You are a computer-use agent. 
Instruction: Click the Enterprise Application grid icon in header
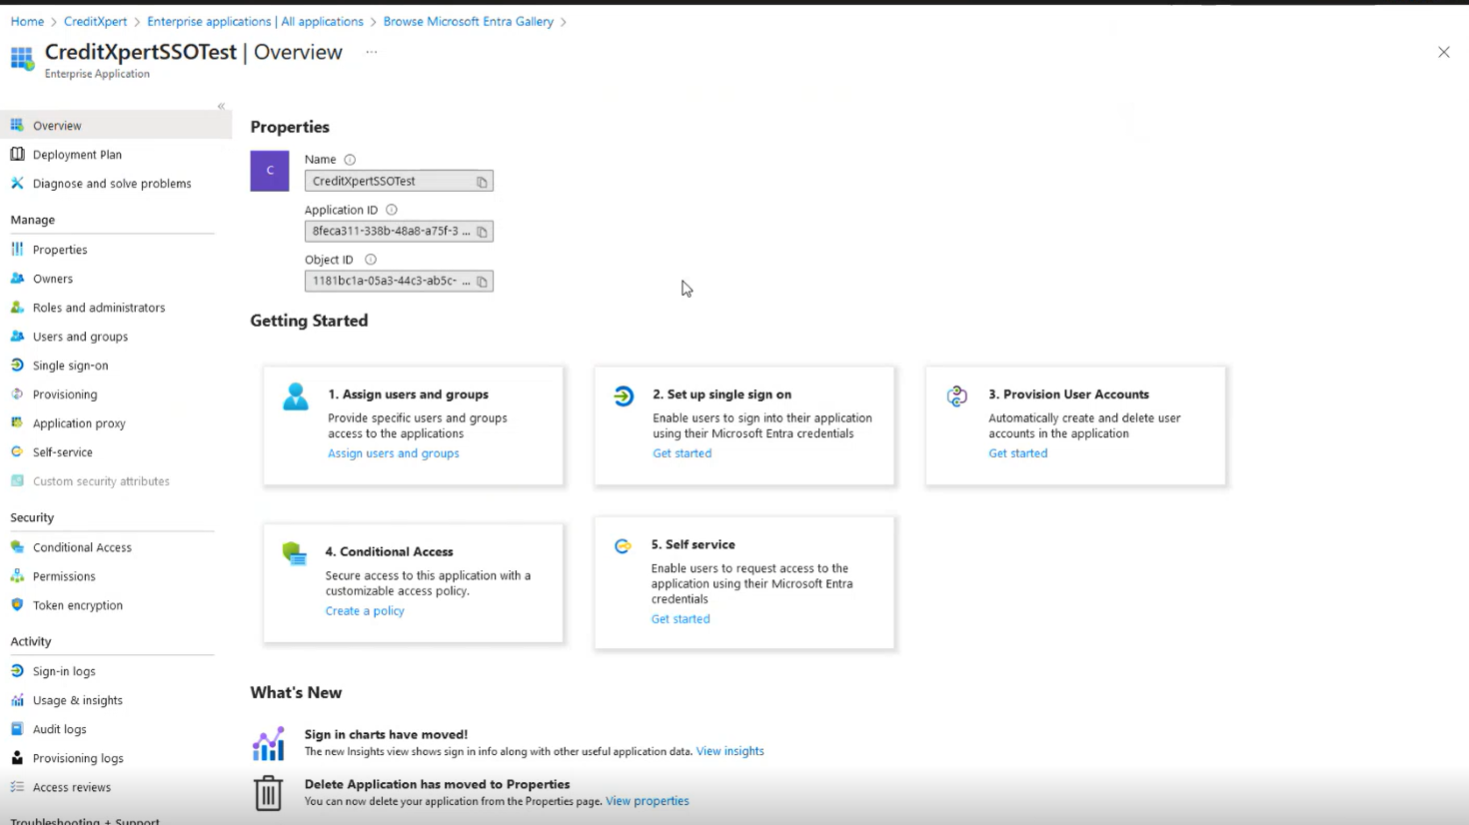click(x=22, y=59)
